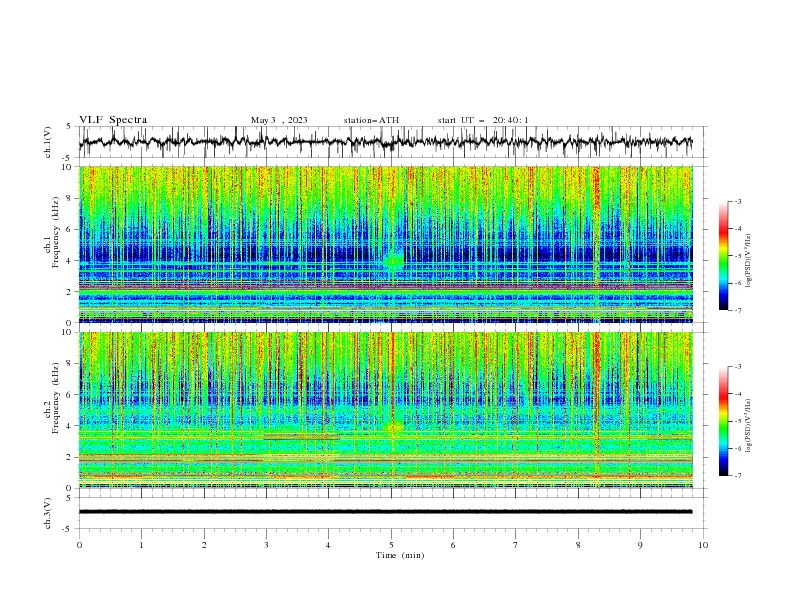This screenshot has width=792, height=612.
Task: Click the green burst near 5 min in ch.1 spectrogram
Action: tap(393, 261)
